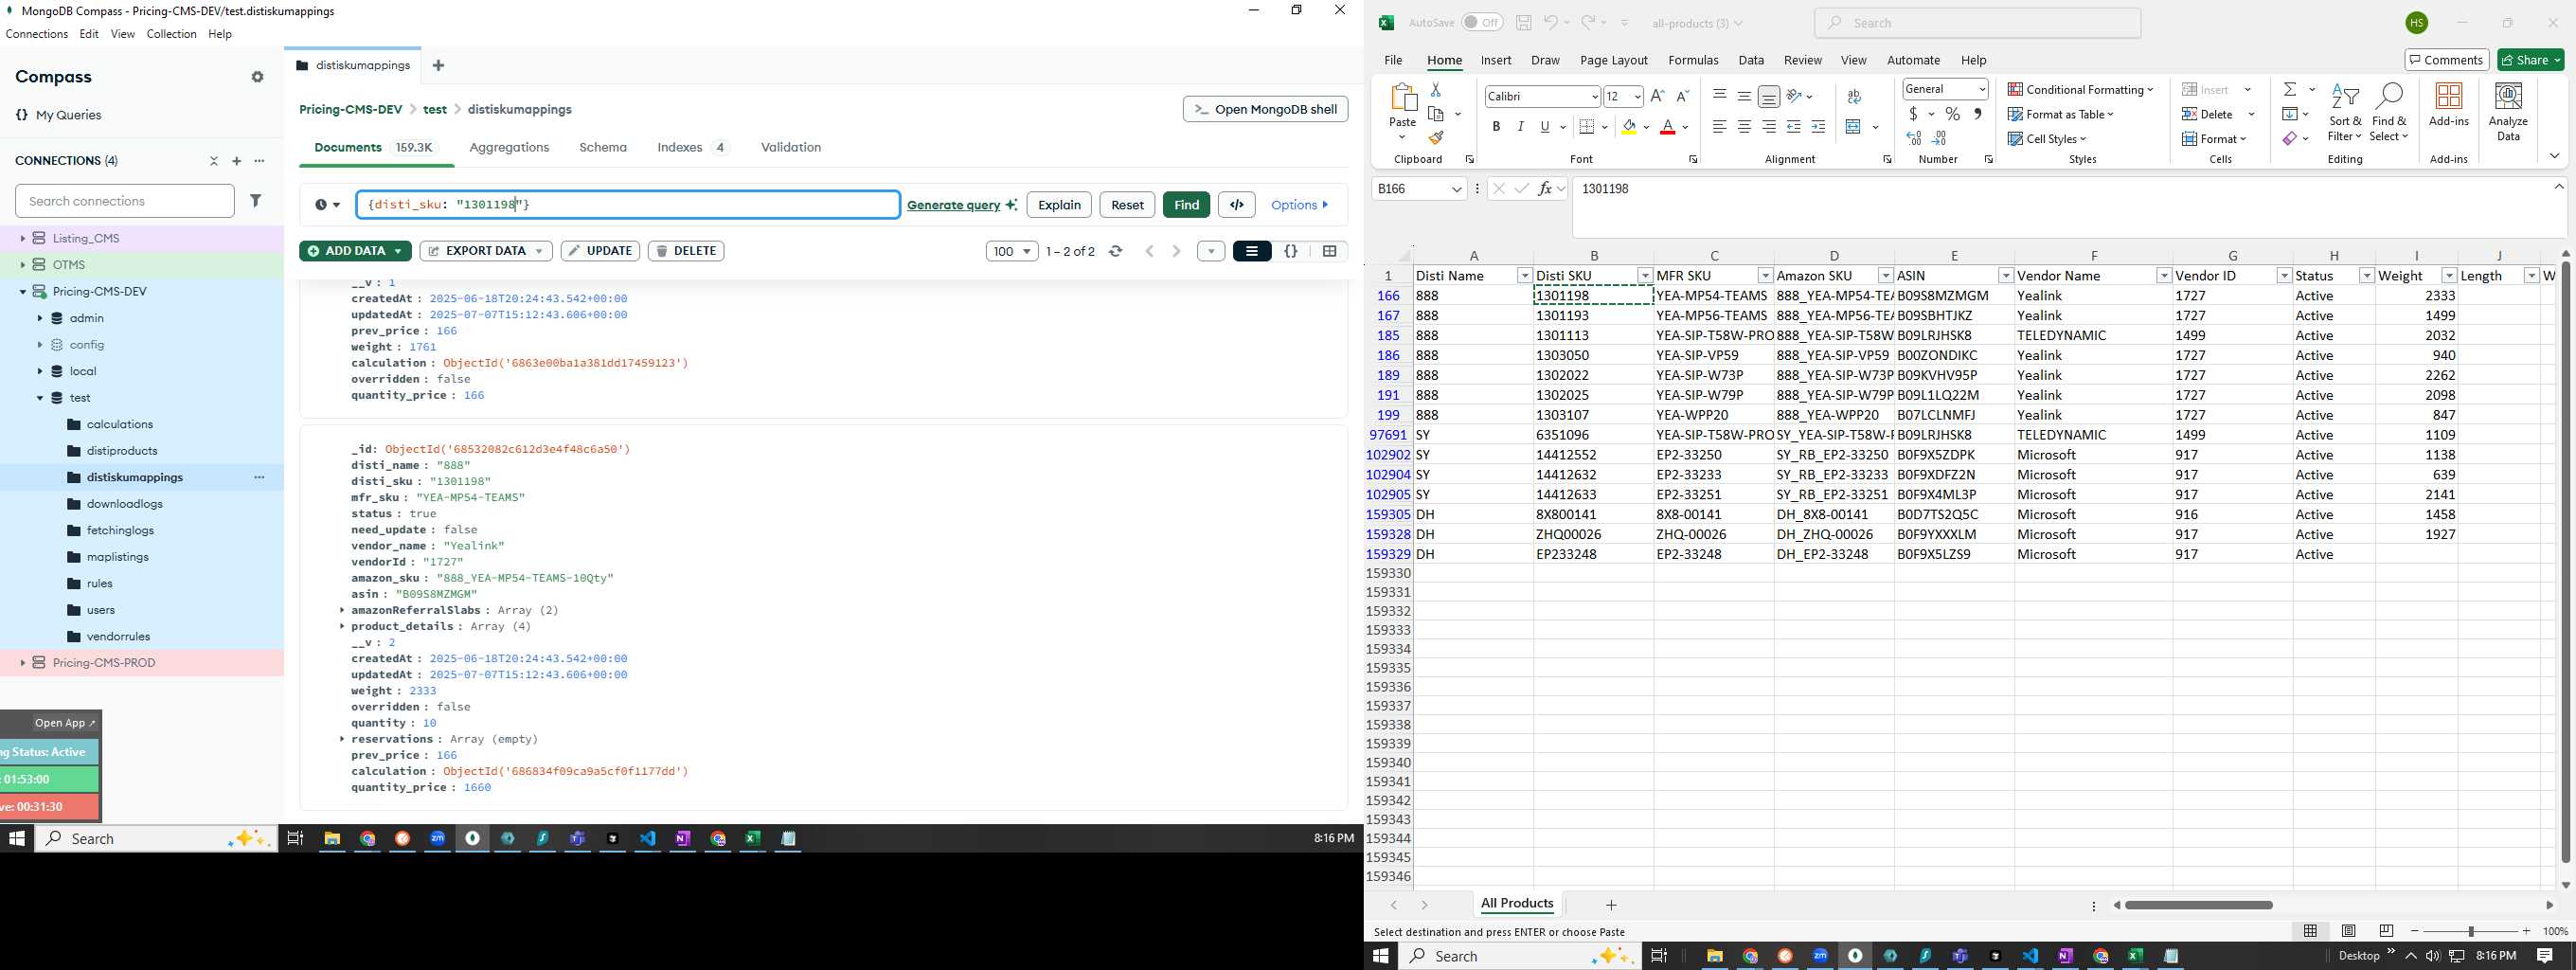Click the Font Color swatch in Excel

1667,127
